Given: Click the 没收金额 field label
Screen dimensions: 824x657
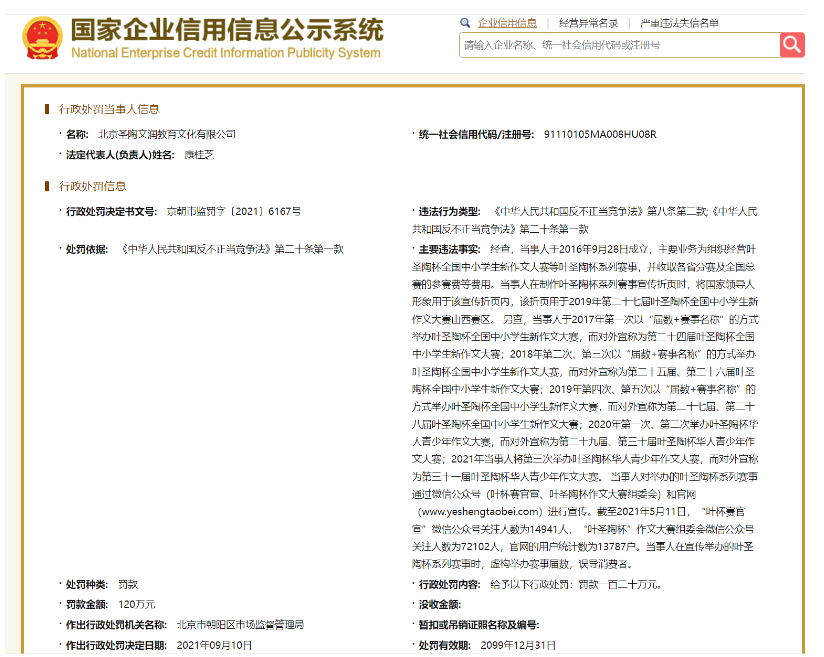Looking at the screenshot, I should 439,604.
